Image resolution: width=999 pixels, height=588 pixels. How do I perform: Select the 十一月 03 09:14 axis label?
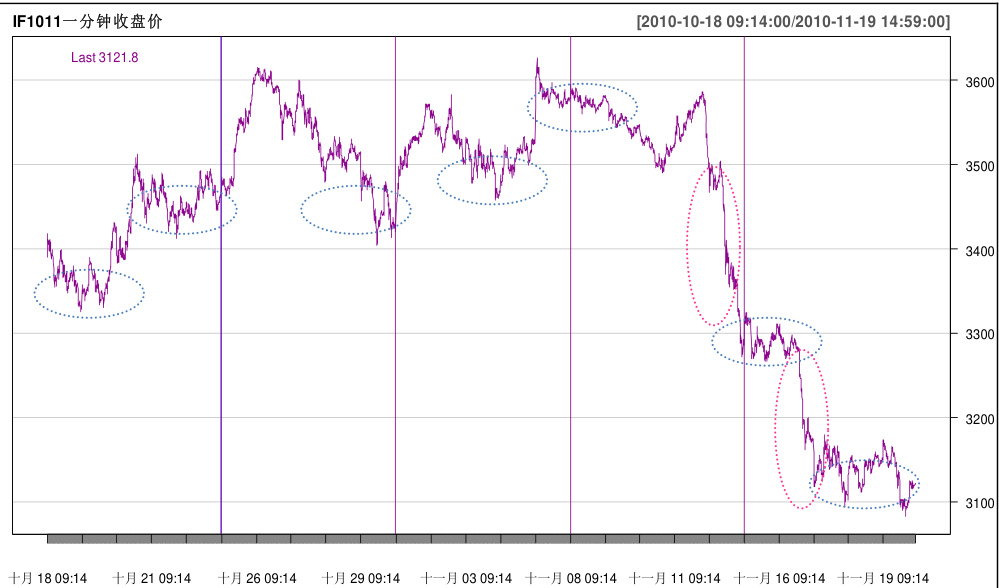tap(467, 578)
